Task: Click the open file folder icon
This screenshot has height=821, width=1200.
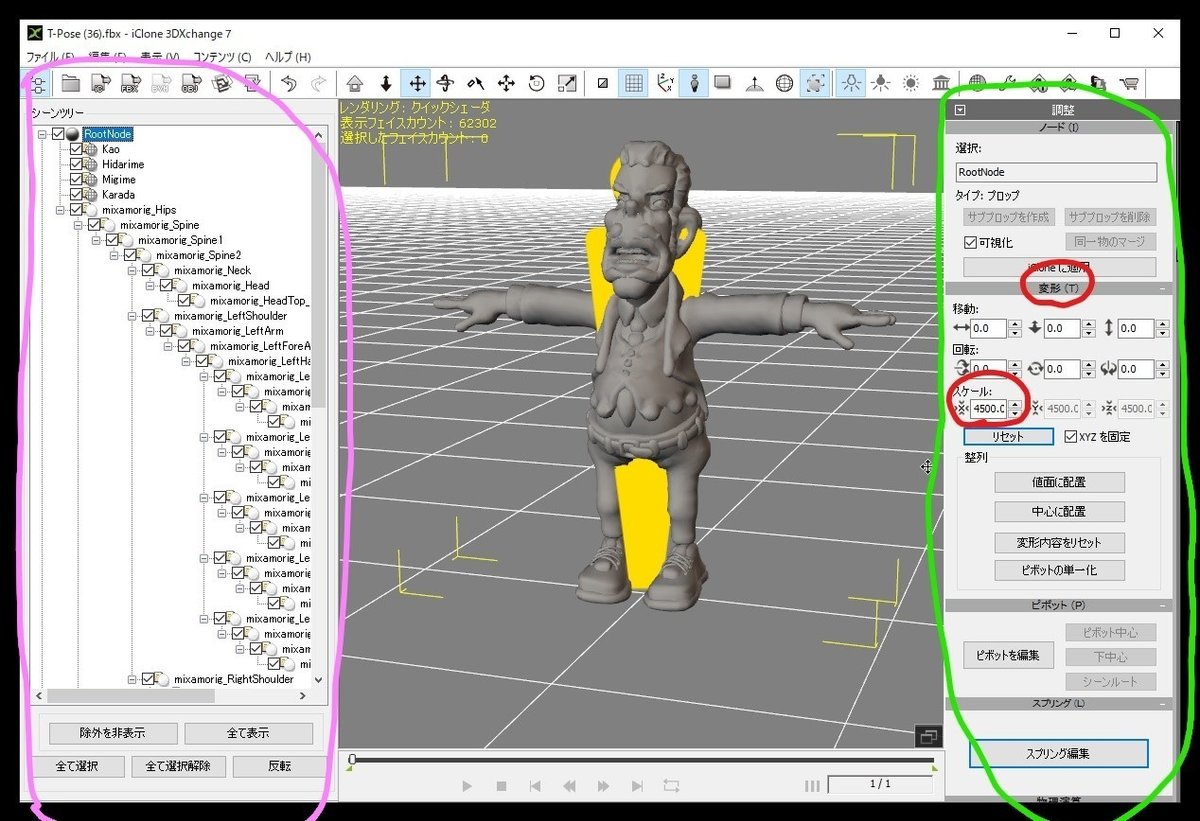Action: point(71,84)
